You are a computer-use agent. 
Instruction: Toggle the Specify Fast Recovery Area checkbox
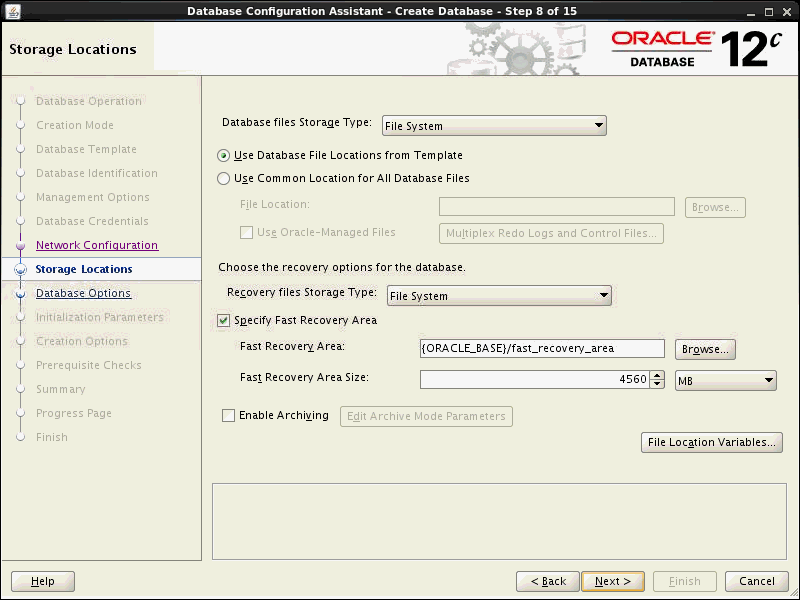click(x=223, y=320)
